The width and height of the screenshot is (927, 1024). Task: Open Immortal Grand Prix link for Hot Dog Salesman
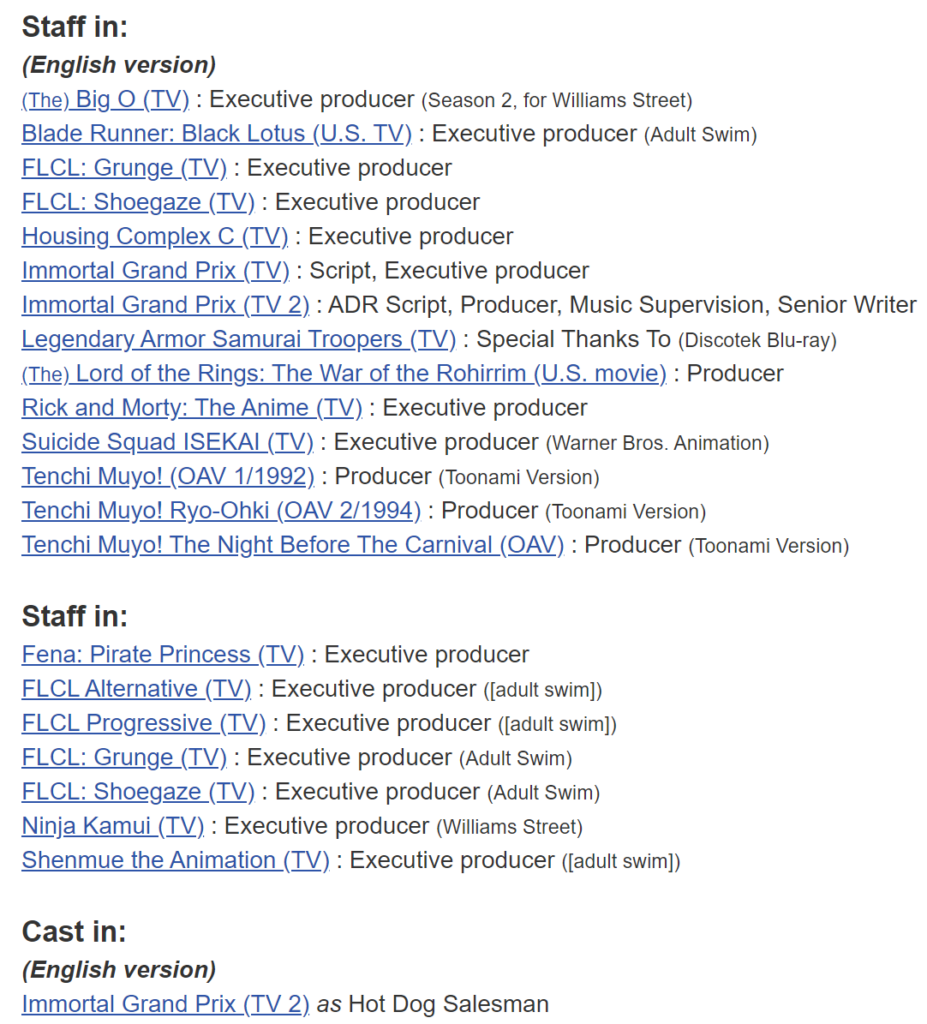click(165, 1004)
